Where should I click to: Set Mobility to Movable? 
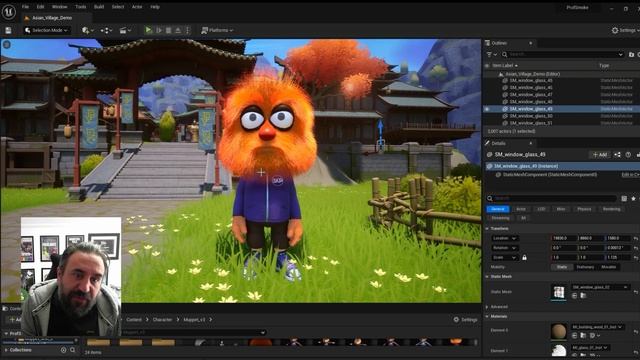(609, 267)
